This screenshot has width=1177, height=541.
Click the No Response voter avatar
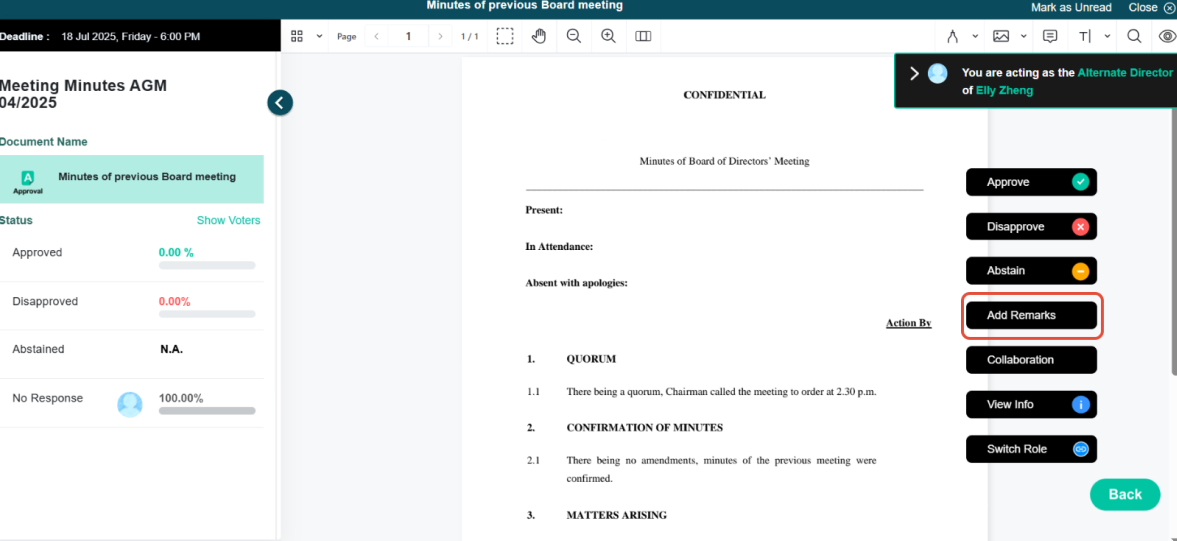click(130, 404)
